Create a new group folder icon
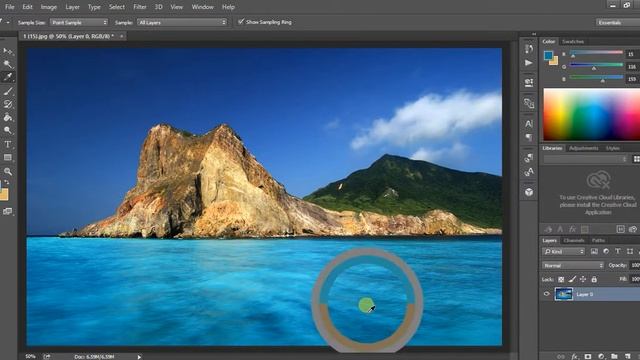The width and height of the screenshot is (640, 360). pyautogui.click(x=614, y=356)
